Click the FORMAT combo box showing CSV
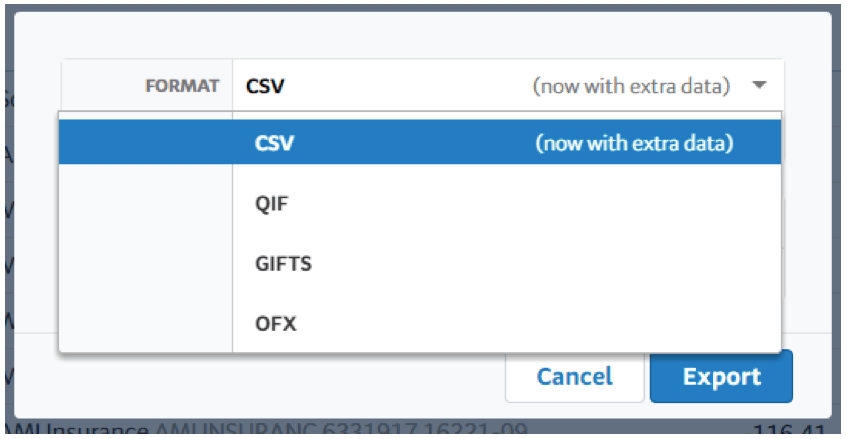Image resolution: width=847 pixels, height=439 pixels. [x=508, y=85]
